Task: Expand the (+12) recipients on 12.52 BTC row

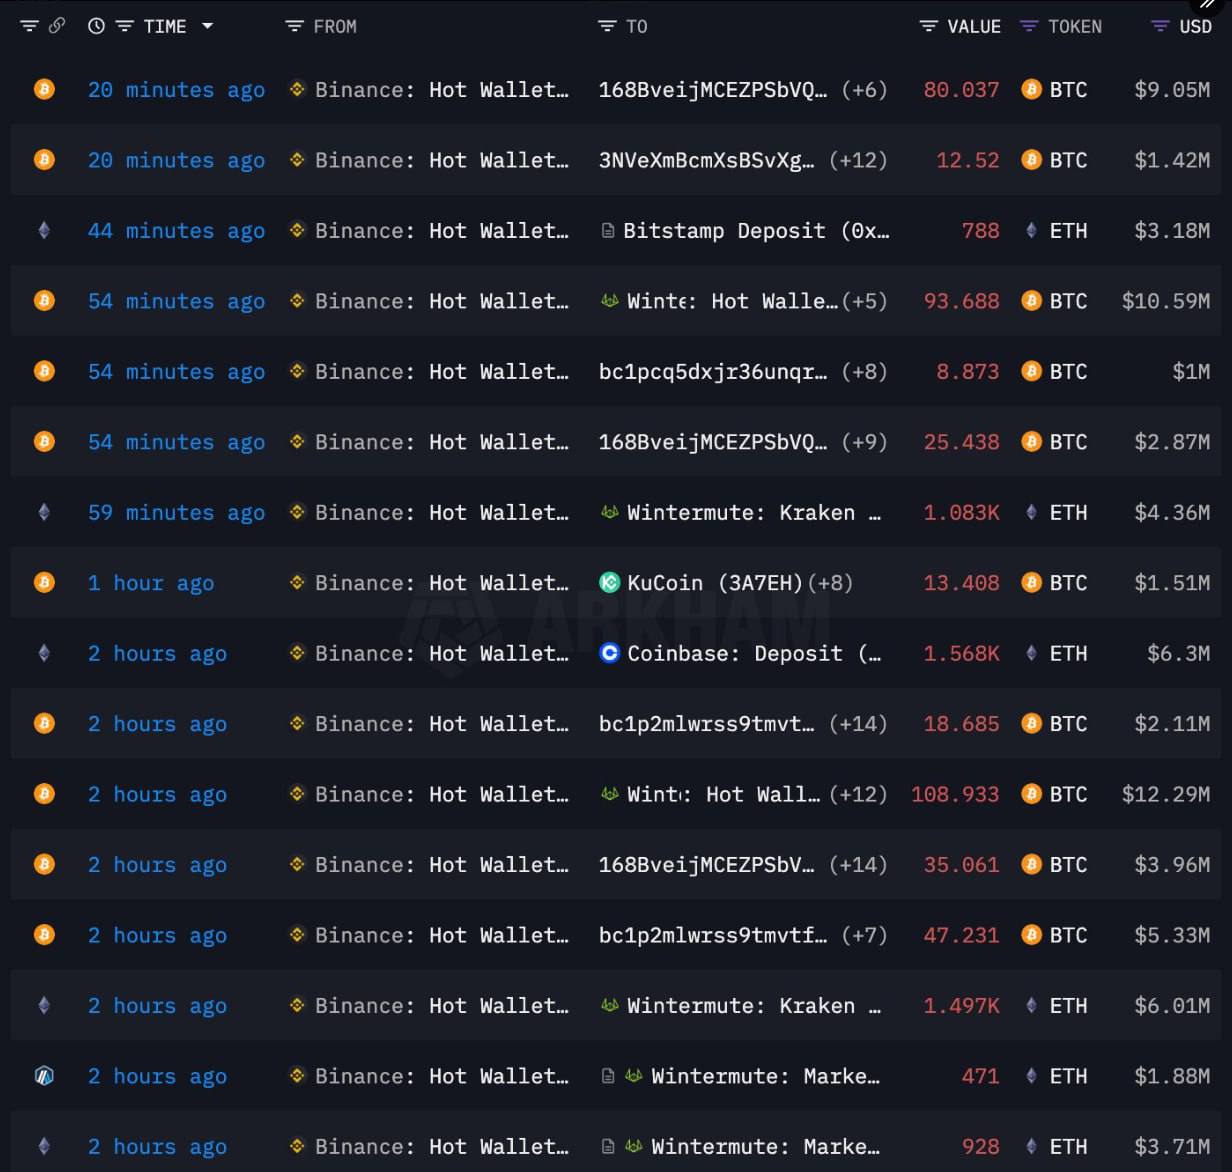Action: (858, 160)
